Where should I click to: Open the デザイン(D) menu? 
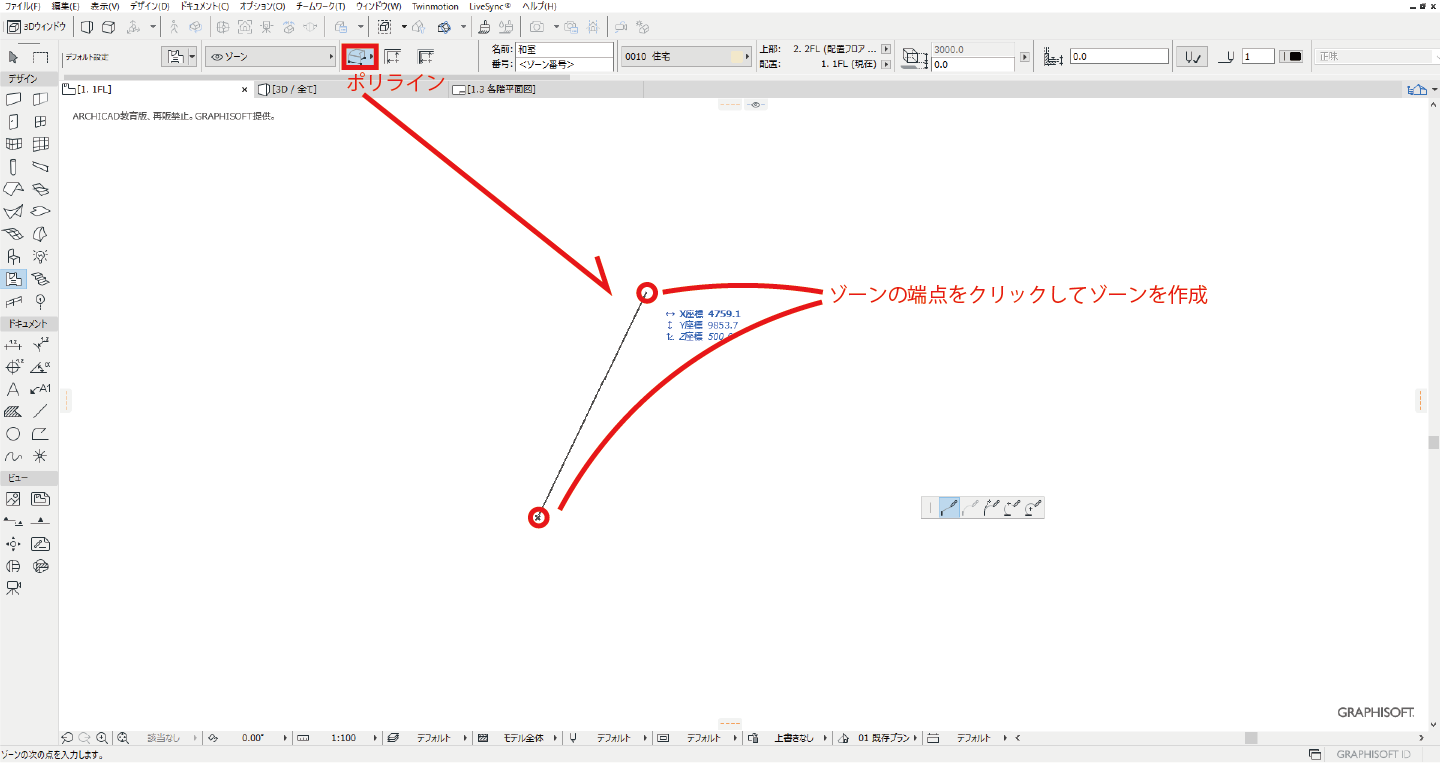pyautogui.click(x=149, y=6)
